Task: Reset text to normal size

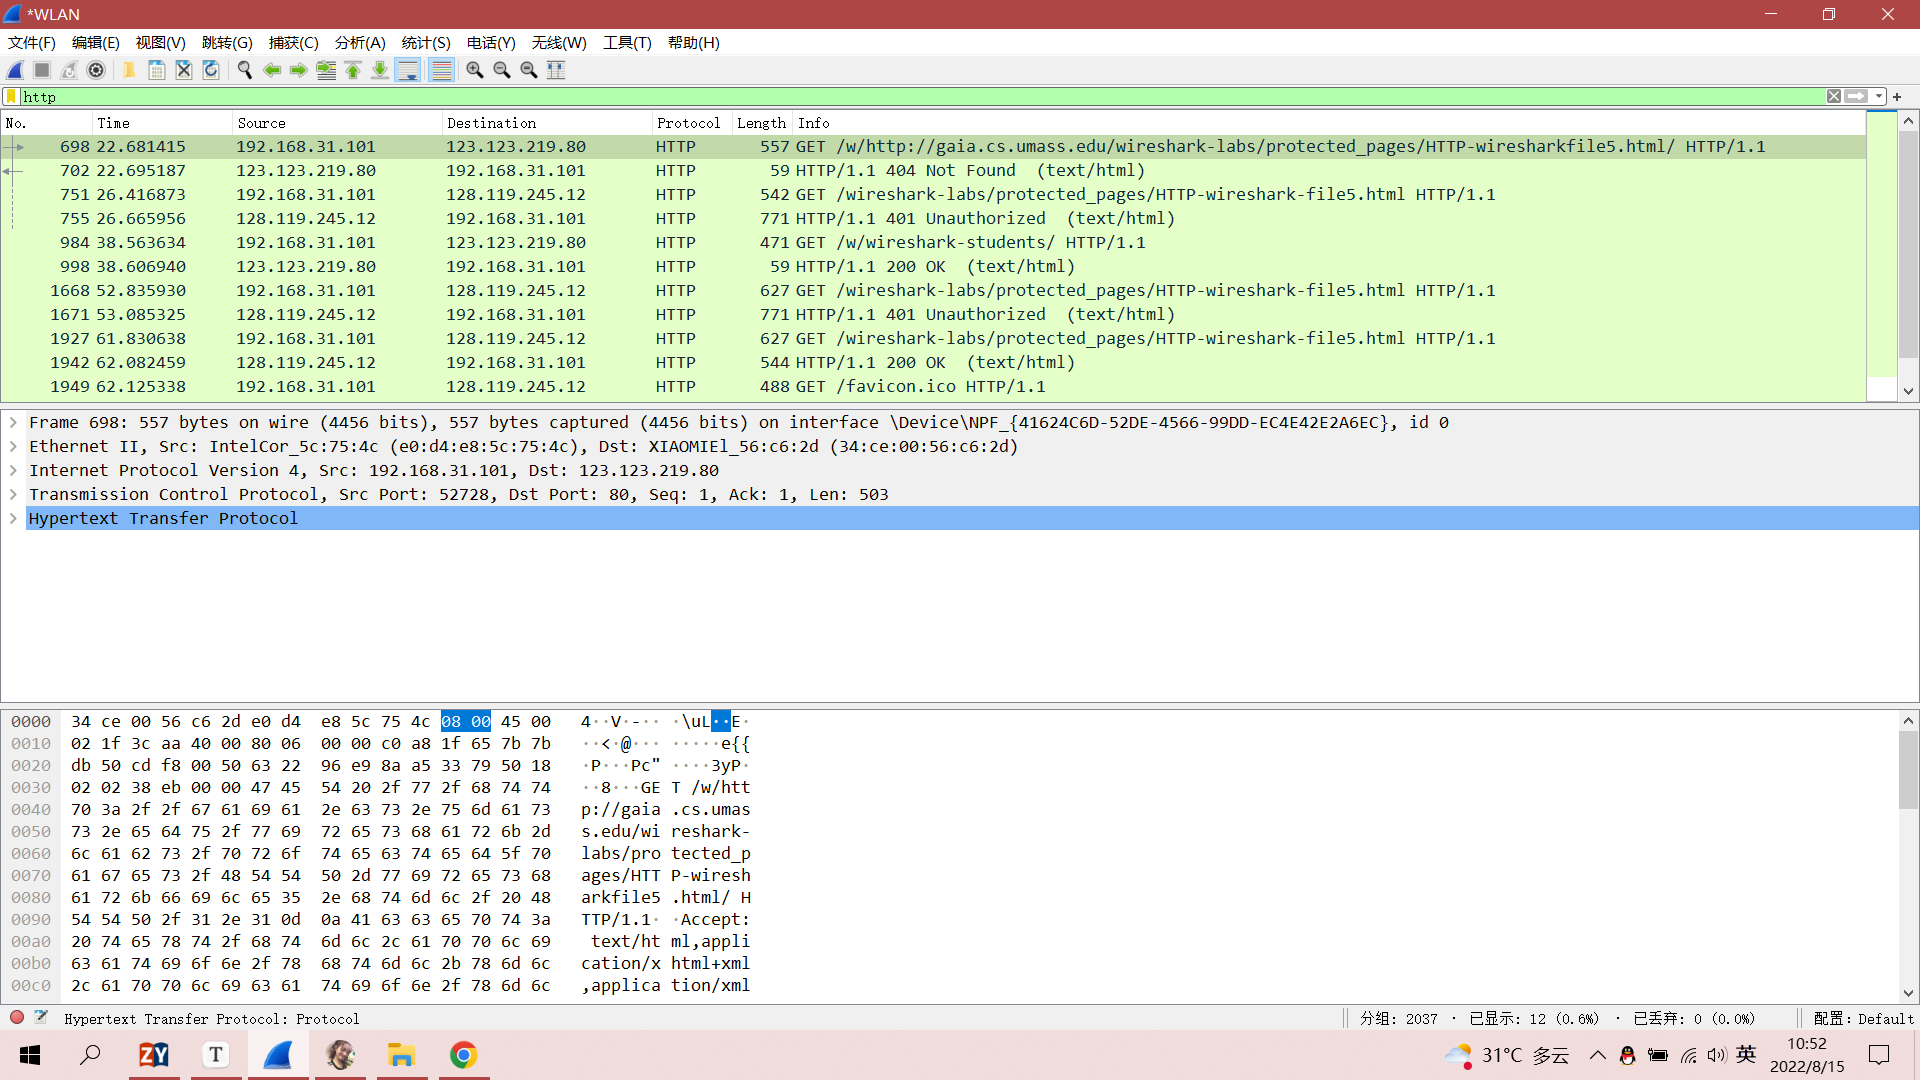Action: coord(529,70)
